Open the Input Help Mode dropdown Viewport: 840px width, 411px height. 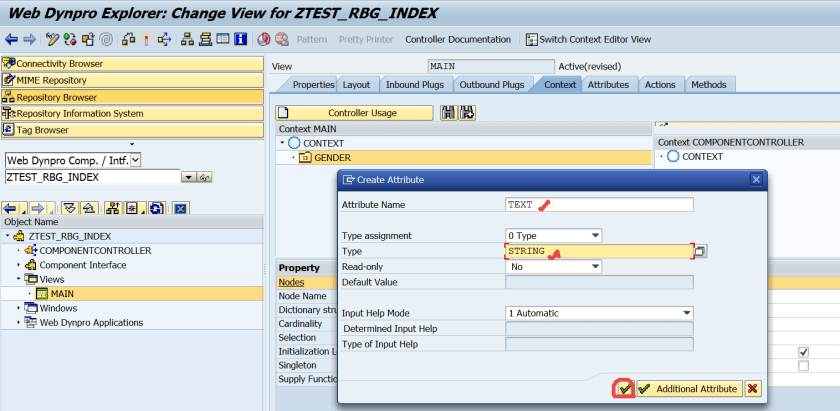pyautogui.click(x=686, y=313)
